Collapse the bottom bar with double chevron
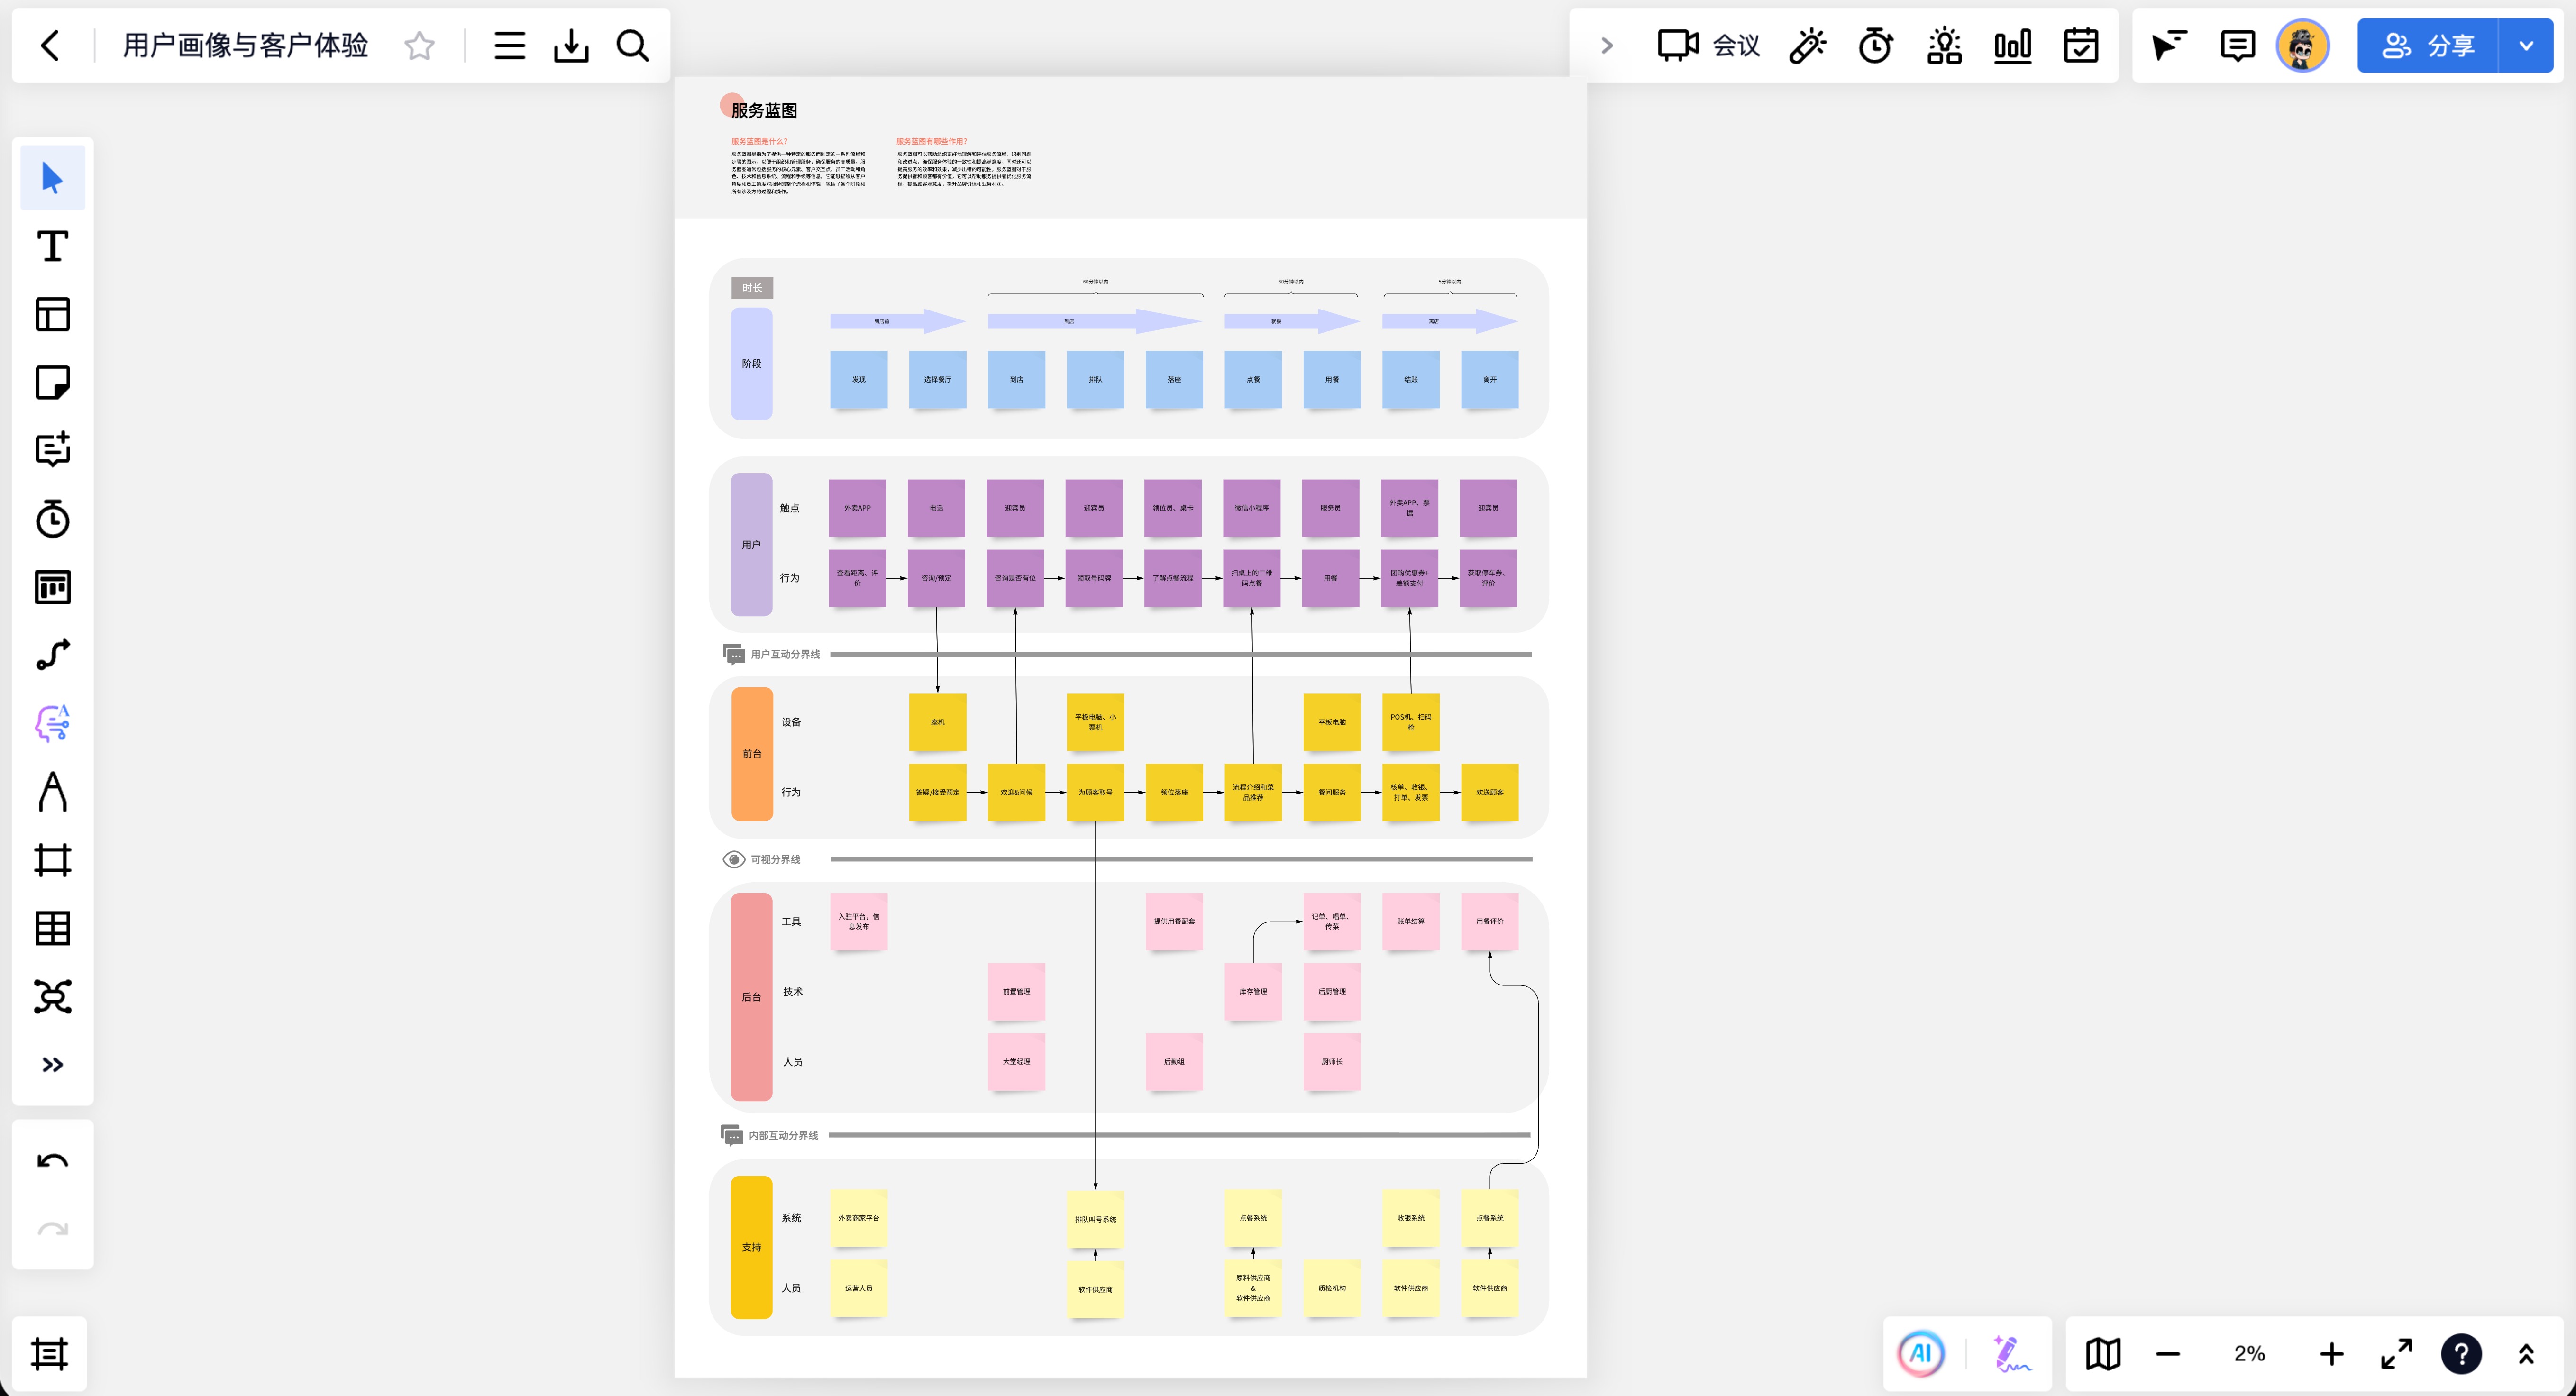The height and width of the screenshot is (1396, 2576). point(2526,1354)
